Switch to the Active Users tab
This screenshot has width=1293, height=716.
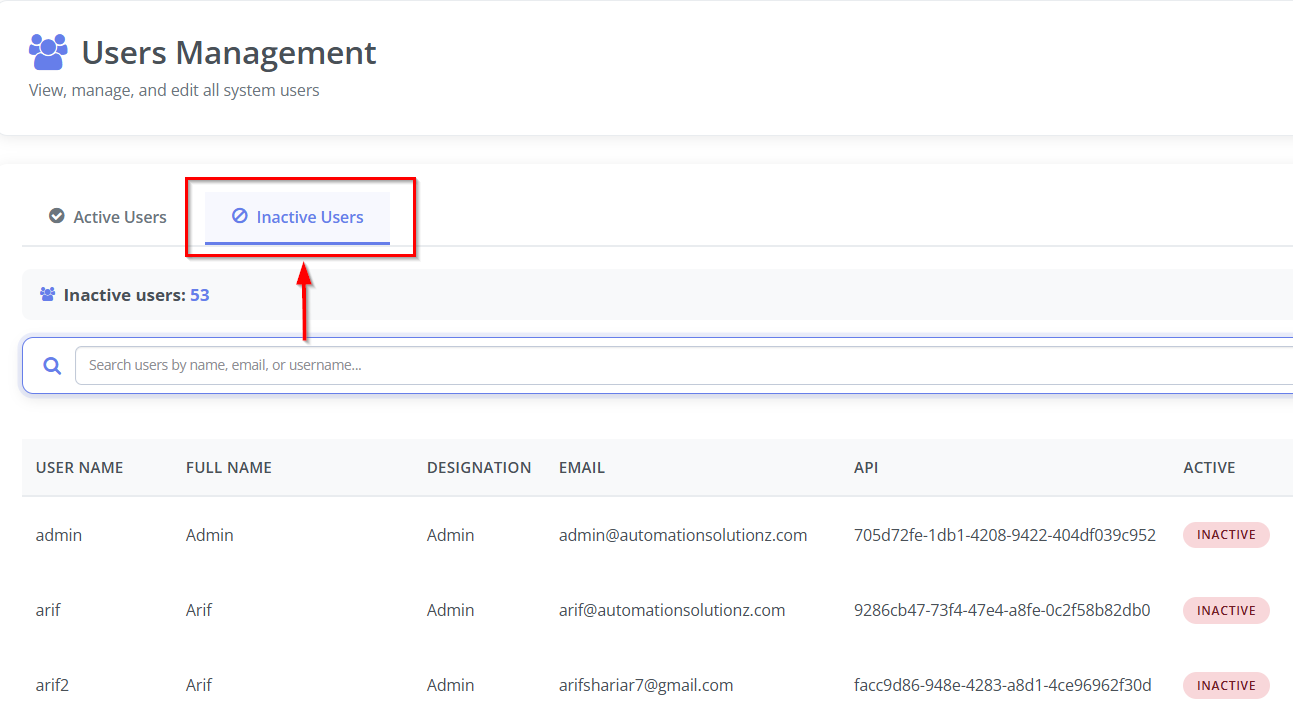[x=109, y=217]
